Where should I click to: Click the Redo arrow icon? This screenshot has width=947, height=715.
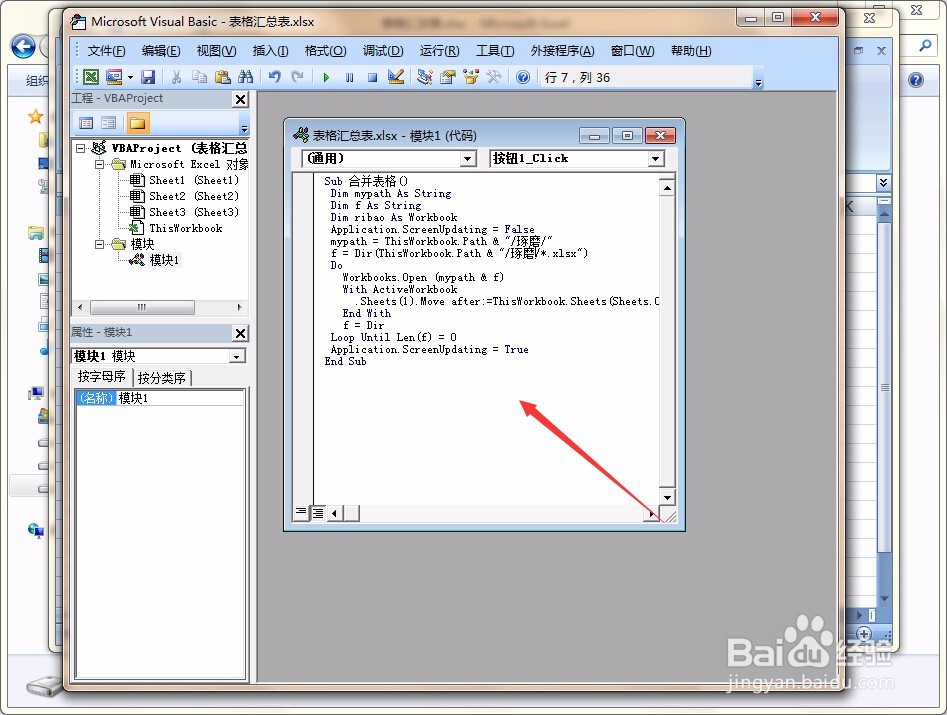297,77
